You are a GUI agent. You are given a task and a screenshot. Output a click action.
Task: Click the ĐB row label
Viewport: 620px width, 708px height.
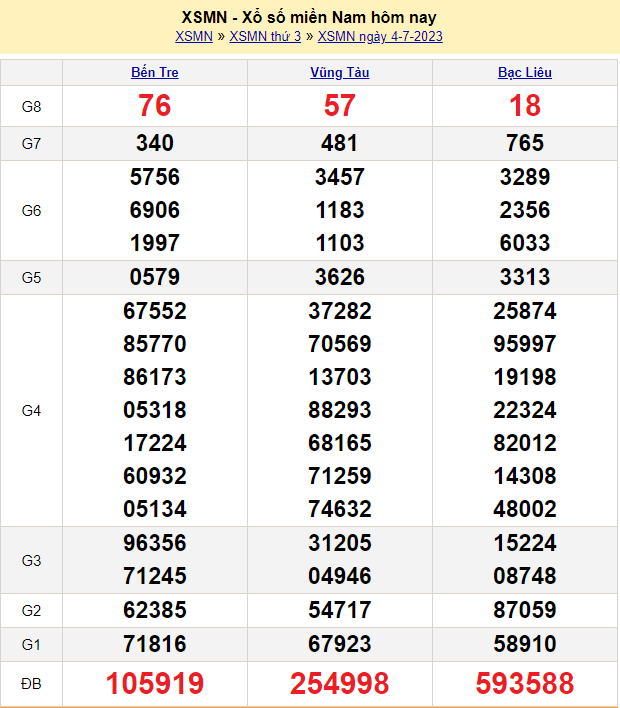tap(31, 684)
